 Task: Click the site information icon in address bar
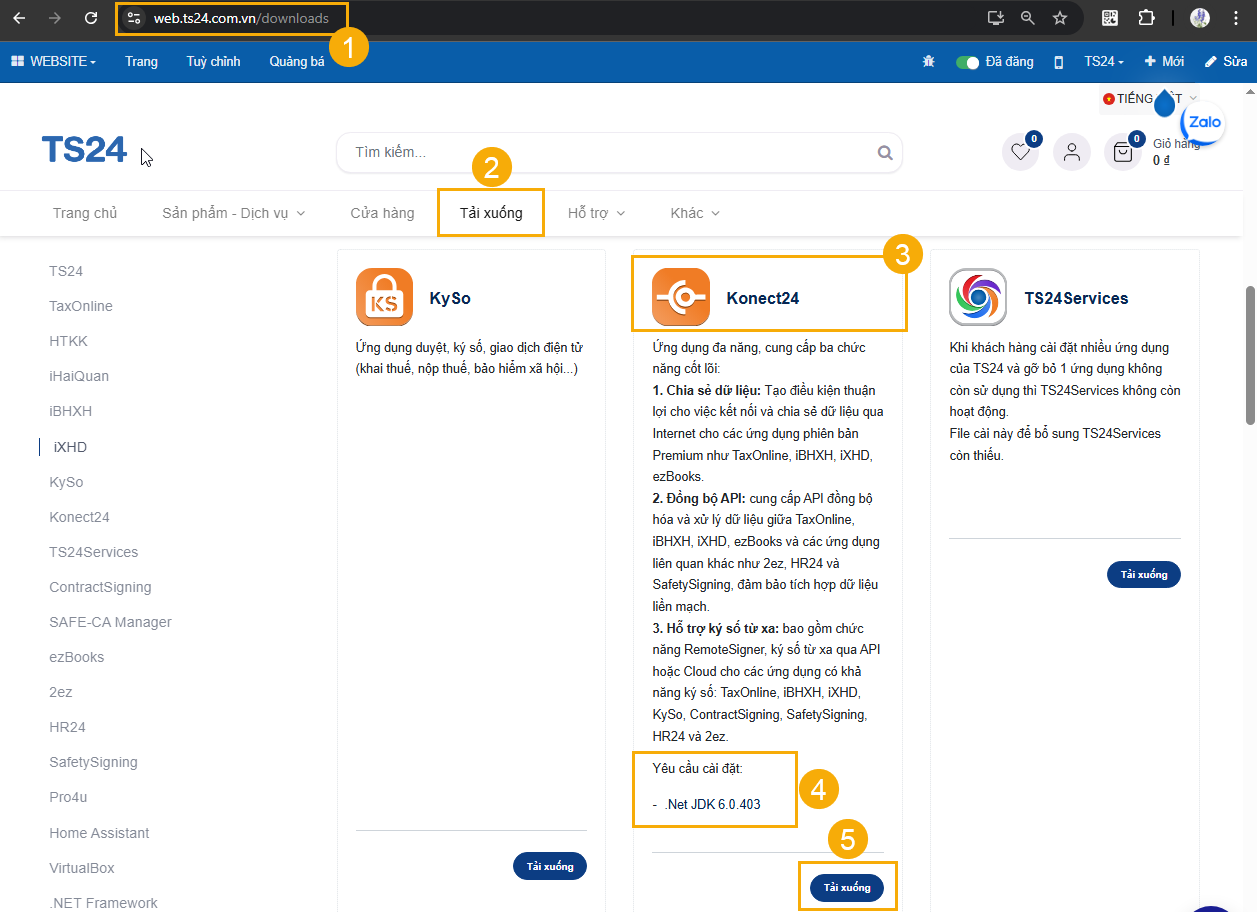tap(135, 18)
